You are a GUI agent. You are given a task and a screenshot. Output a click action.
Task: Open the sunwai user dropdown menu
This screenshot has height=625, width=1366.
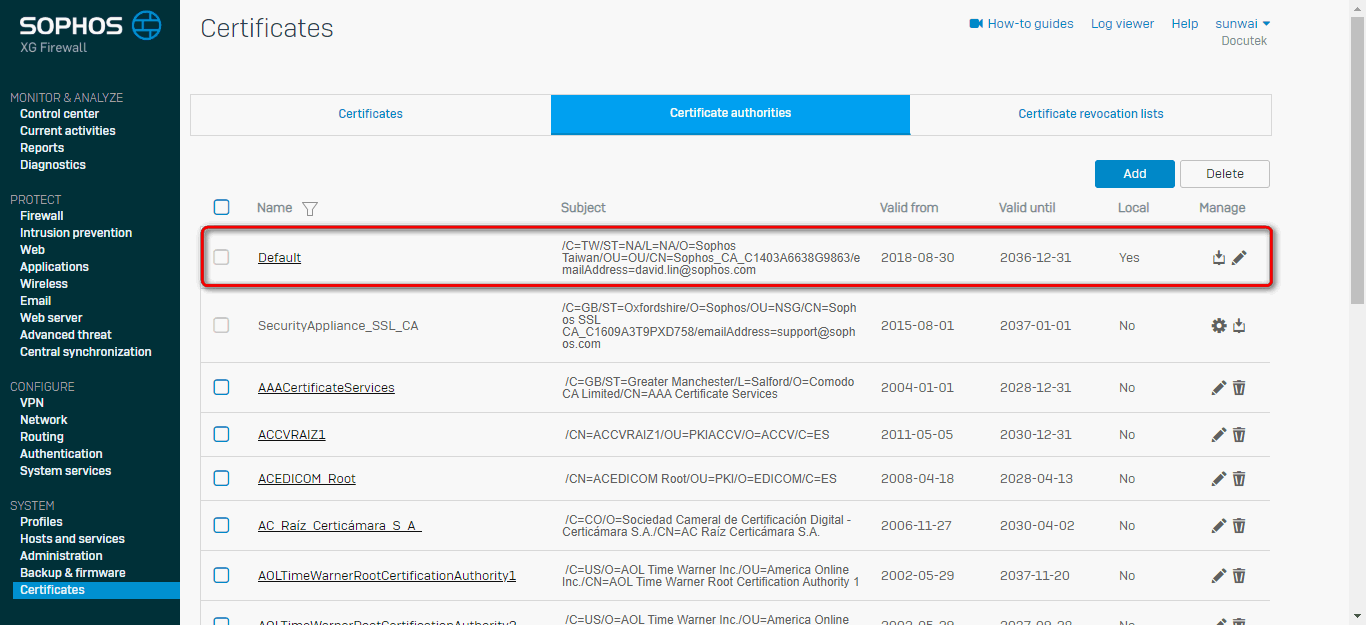click(1242, 23)
